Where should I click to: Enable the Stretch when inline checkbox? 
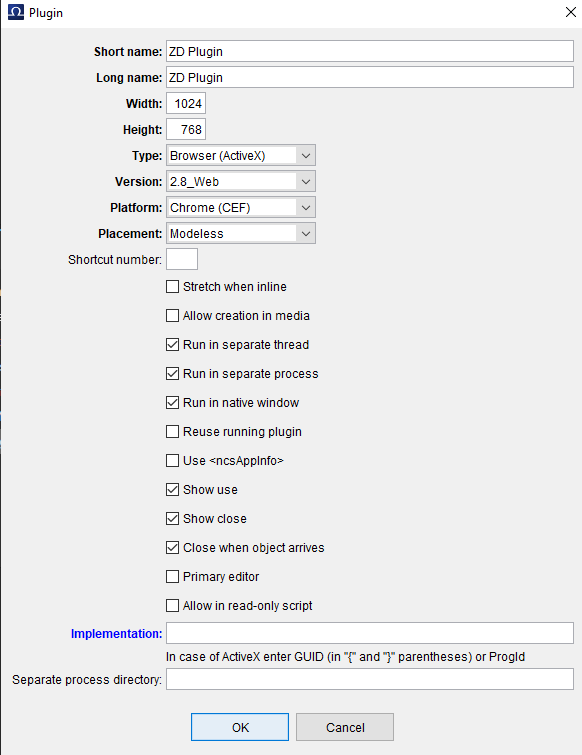[172, 287]
